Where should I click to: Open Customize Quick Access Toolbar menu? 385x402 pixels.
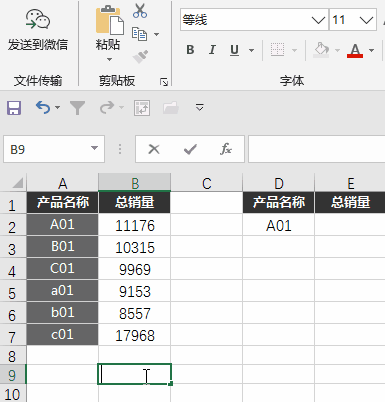coord(200,107)
